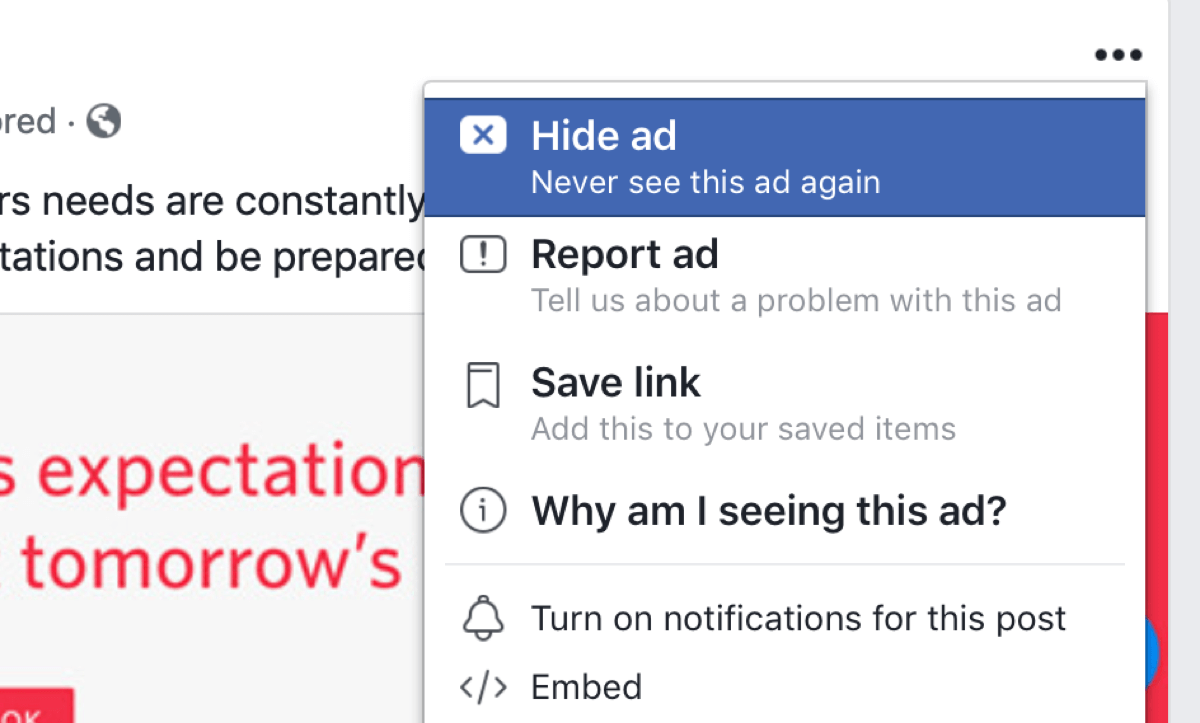Click the bookmark icon beside Save link
Image resolution: width=1200 pixels, height=723 pixels.
tap(483, 386)
